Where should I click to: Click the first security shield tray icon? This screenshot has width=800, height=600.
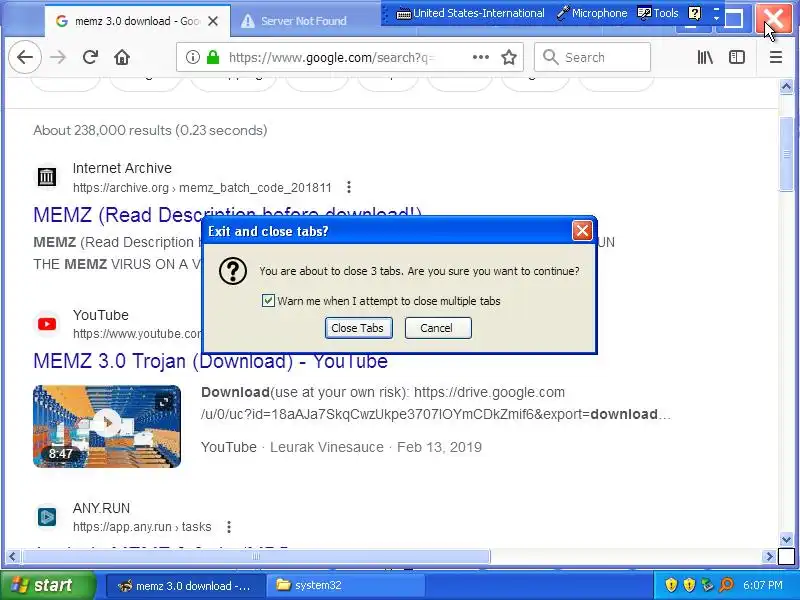(671, 585)
